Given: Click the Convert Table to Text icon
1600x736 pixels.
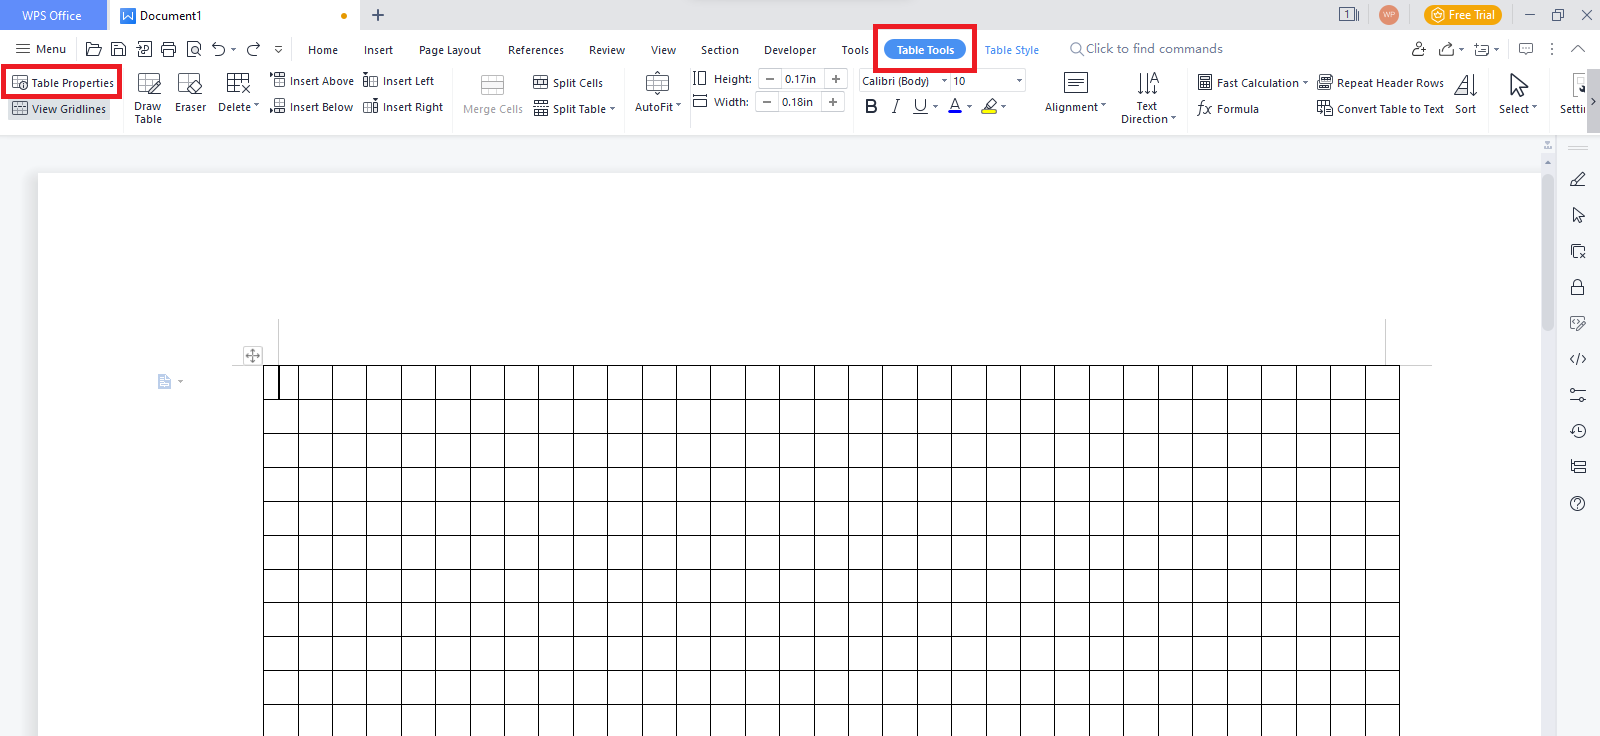Looking at the screenshot, I should 1325,109.
